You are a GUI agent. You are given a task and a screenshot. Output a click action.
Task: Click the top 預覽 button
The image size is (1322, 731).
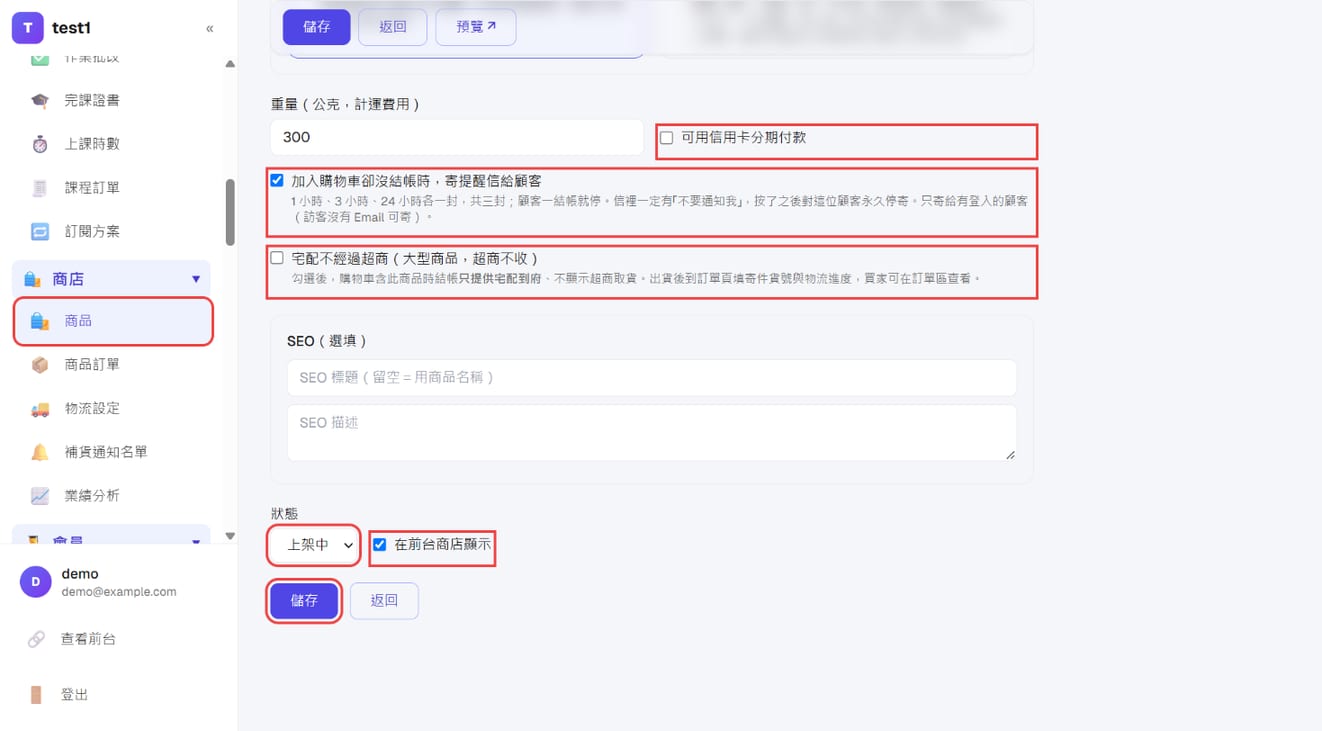pyautogui.click(x=476, y=27)
